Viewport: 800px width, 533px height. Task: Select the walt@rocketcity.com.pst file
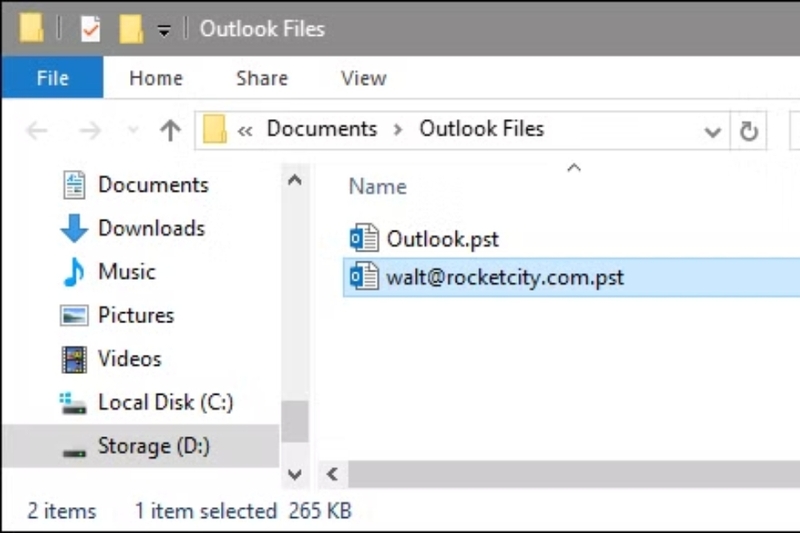(505, 277)
